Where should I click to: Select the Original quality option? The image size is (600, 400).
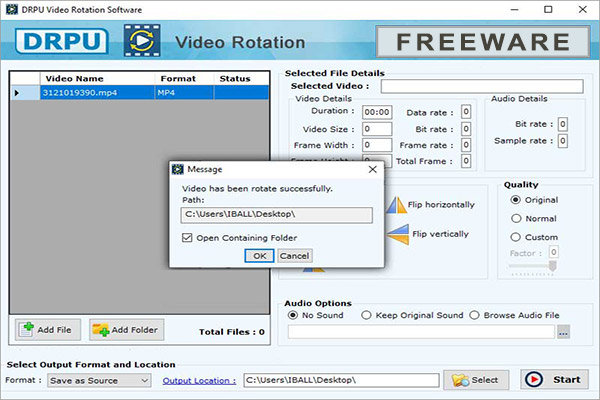click(516, 200)
